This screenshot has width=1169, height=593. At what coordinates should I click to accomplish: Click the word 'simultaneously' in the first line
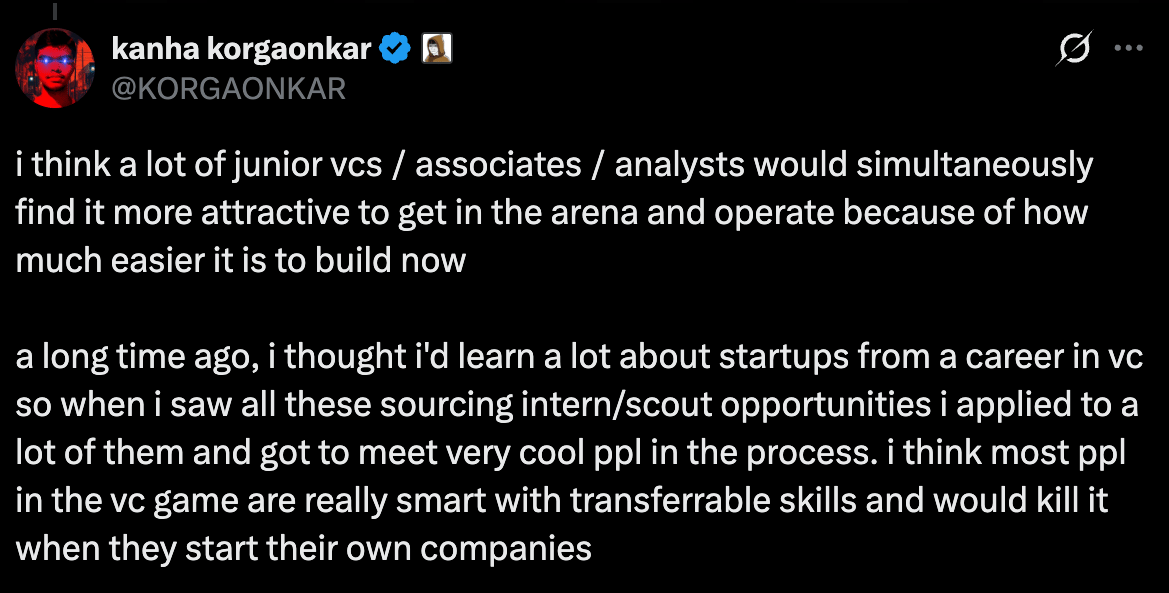pos(974,166)
